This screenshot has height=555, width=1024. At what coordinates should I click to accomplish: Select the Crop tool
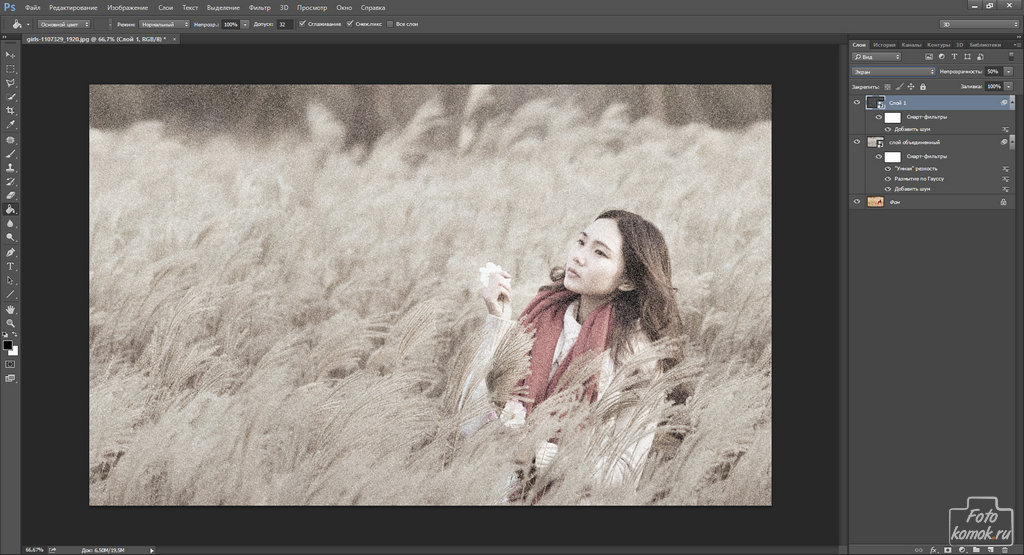coord(10,111)
